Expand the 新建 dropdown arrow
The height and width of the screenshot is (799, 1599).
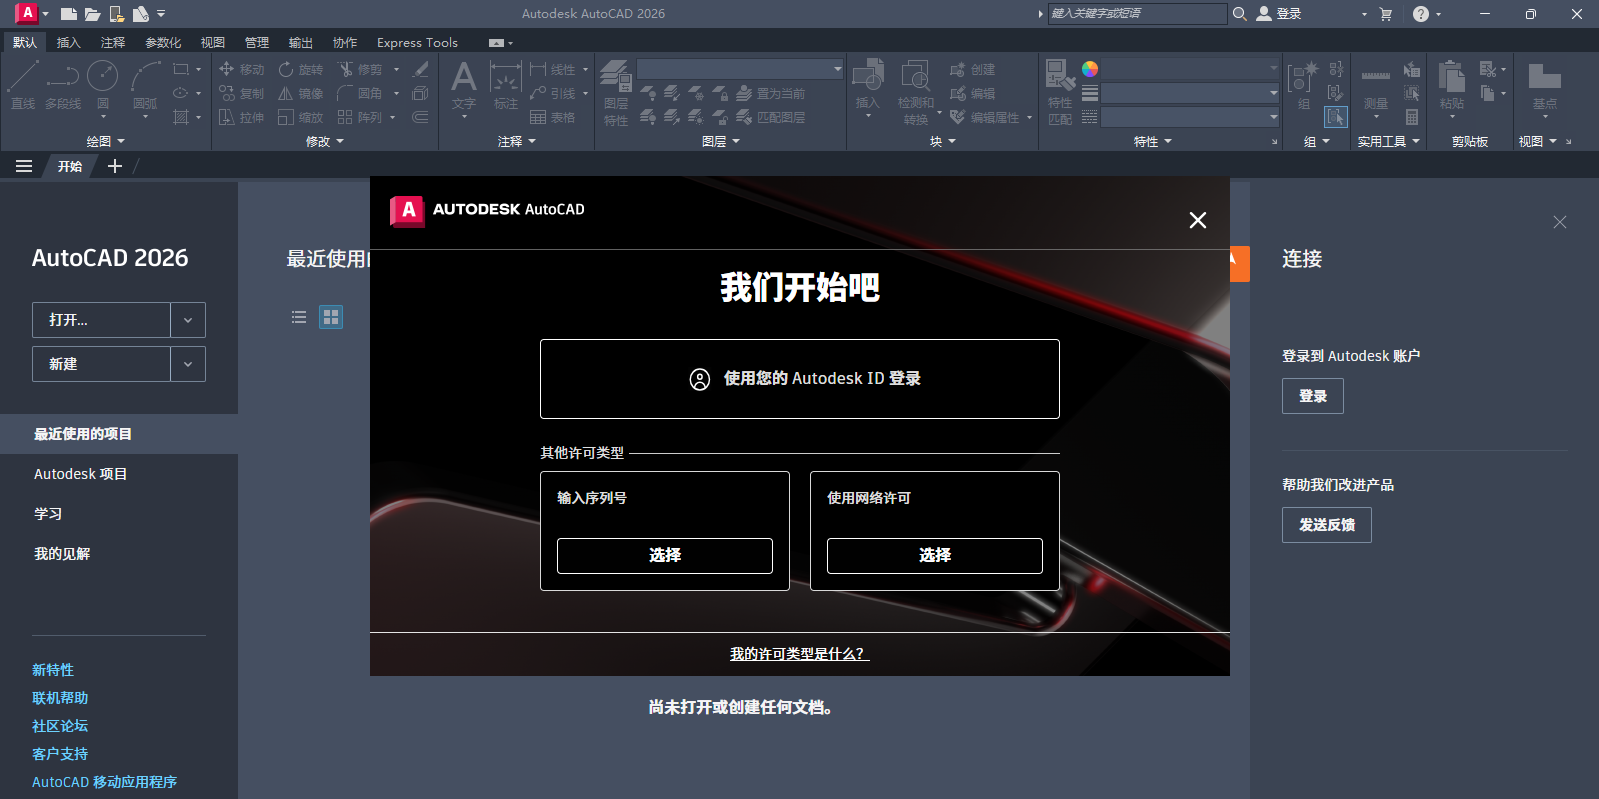[188, 364]
